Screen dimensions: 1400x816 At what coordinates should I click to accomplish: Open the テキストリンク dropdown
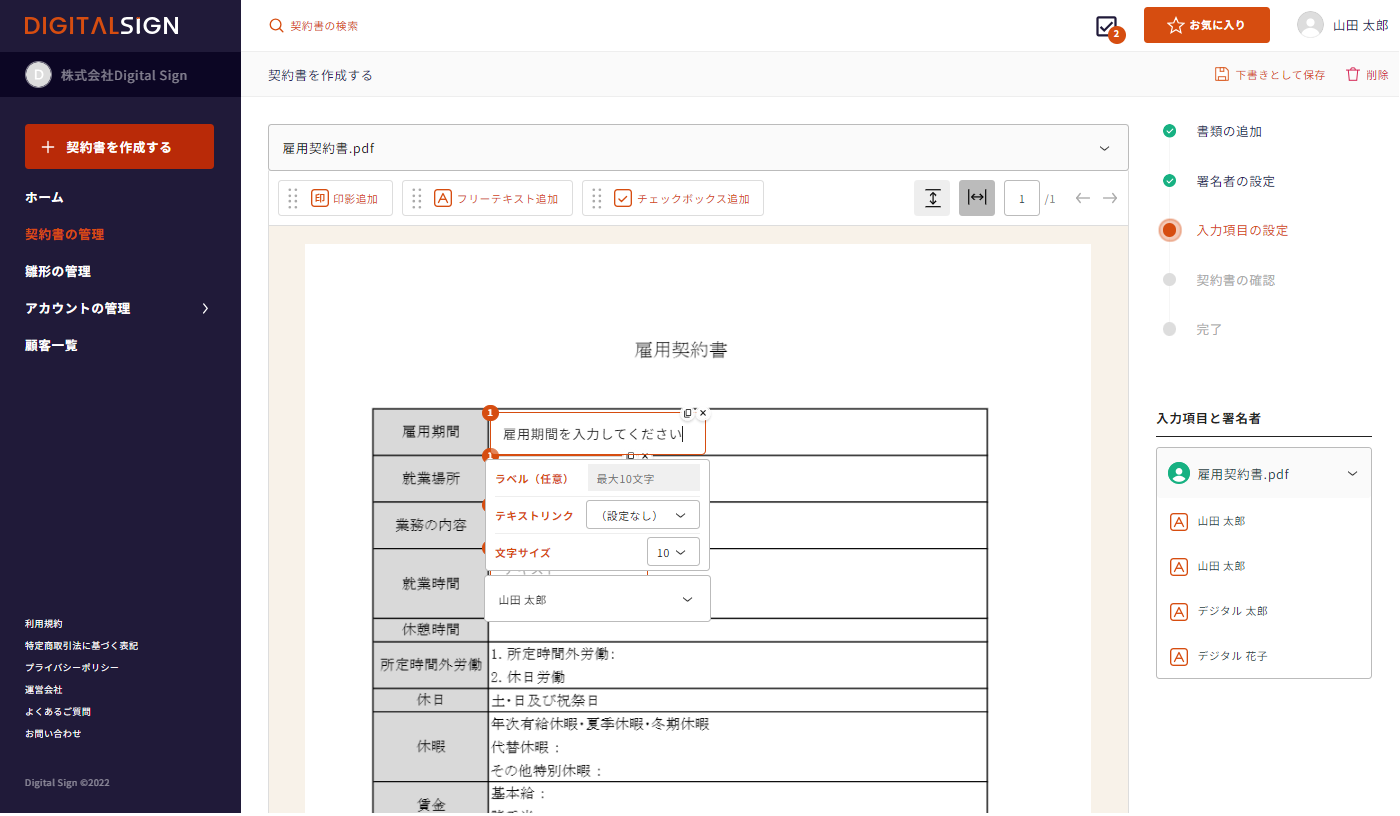[x=643, y=515]
